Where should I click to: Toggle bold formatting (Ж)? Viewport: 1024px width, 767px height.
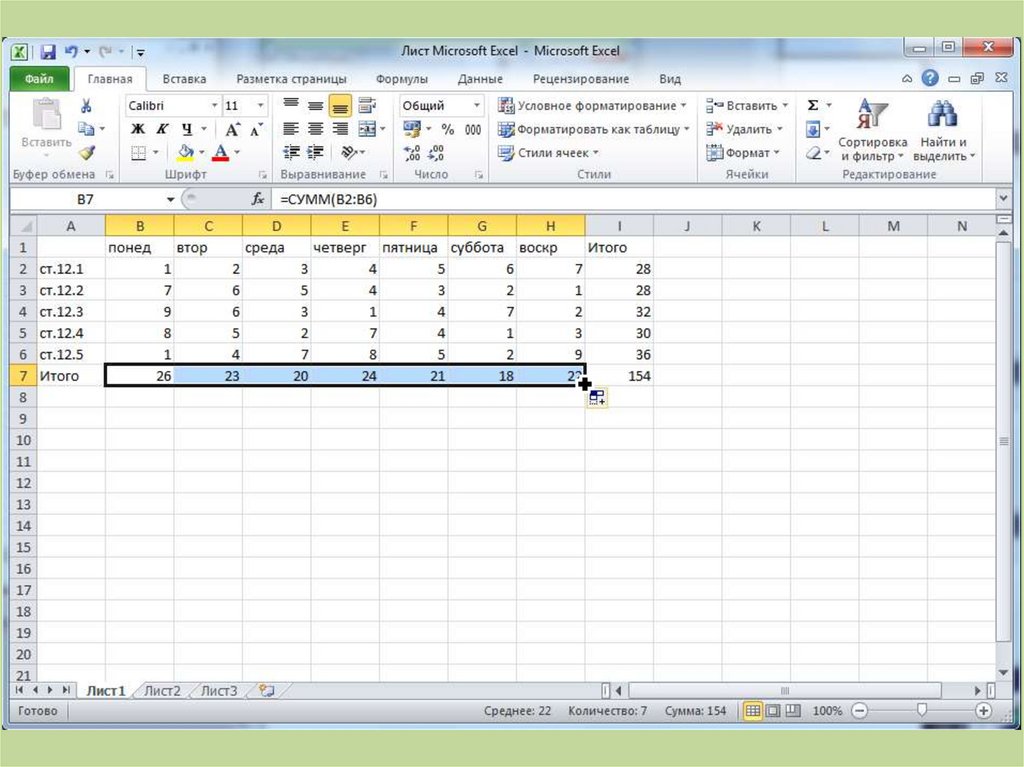coord(137,129)
